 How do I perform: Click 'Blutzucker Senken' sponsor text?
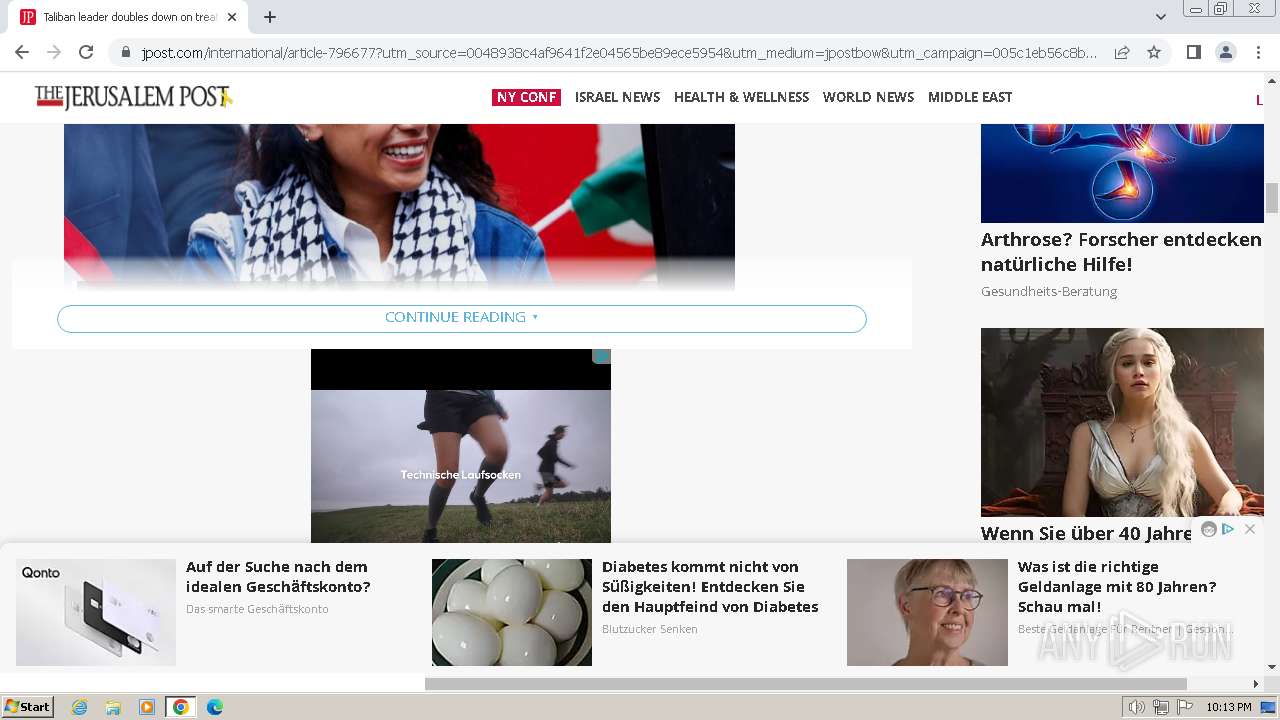pyautogui.click(x=650, y=629)
